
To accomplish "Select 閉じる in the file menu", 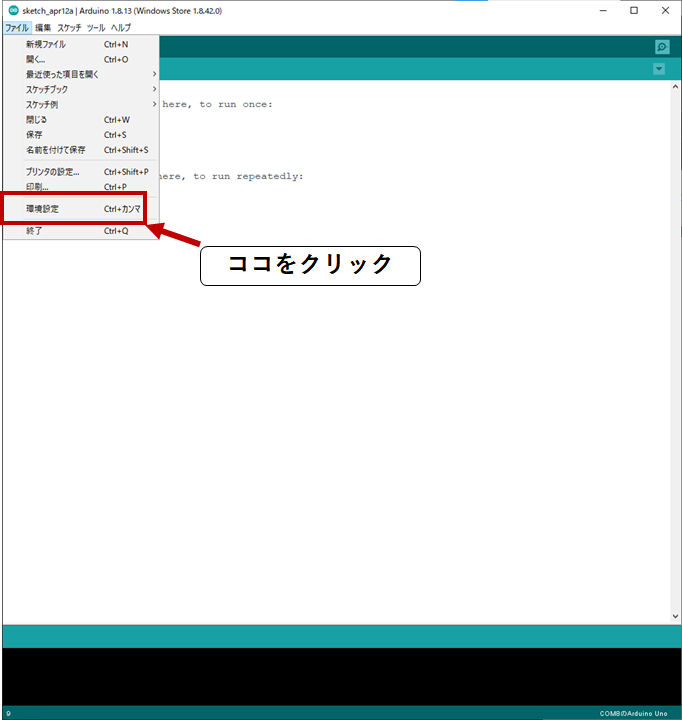I will coord(81,119).
